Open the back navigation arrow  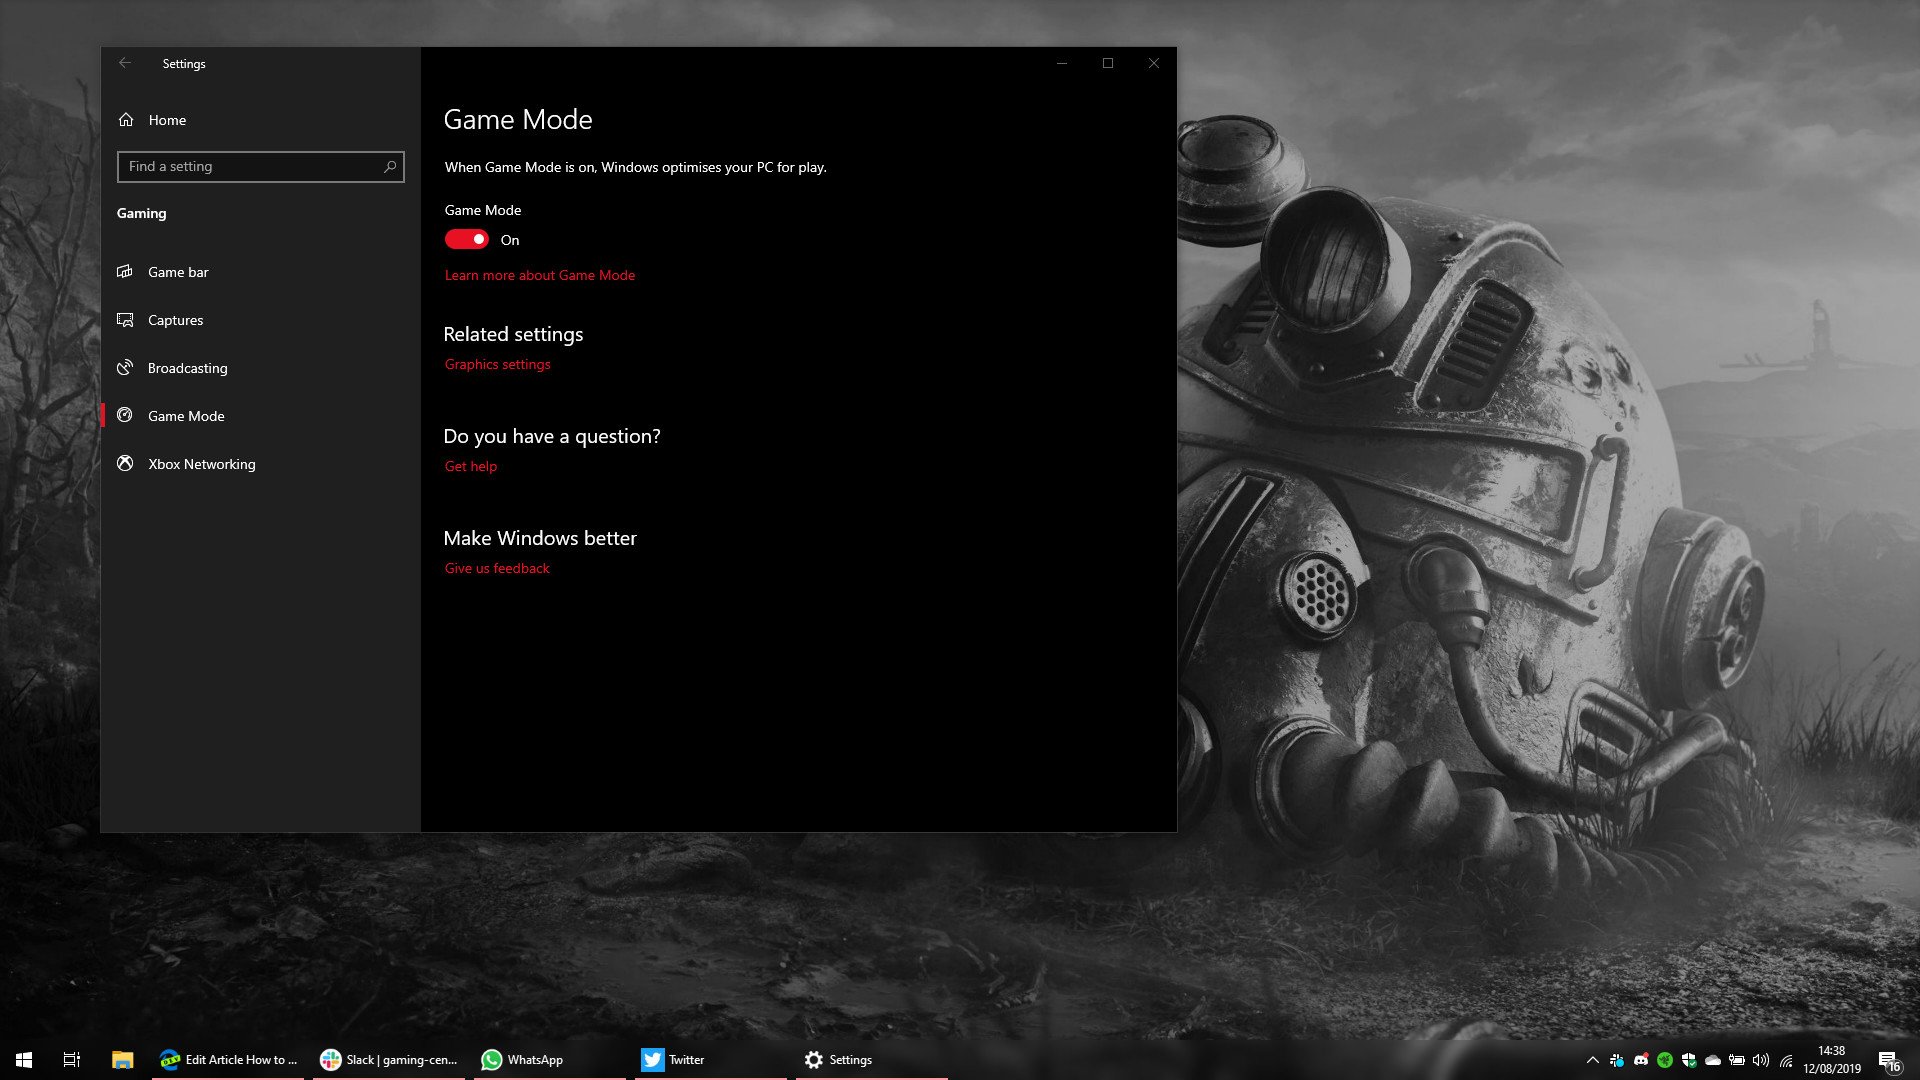(125, 63)
